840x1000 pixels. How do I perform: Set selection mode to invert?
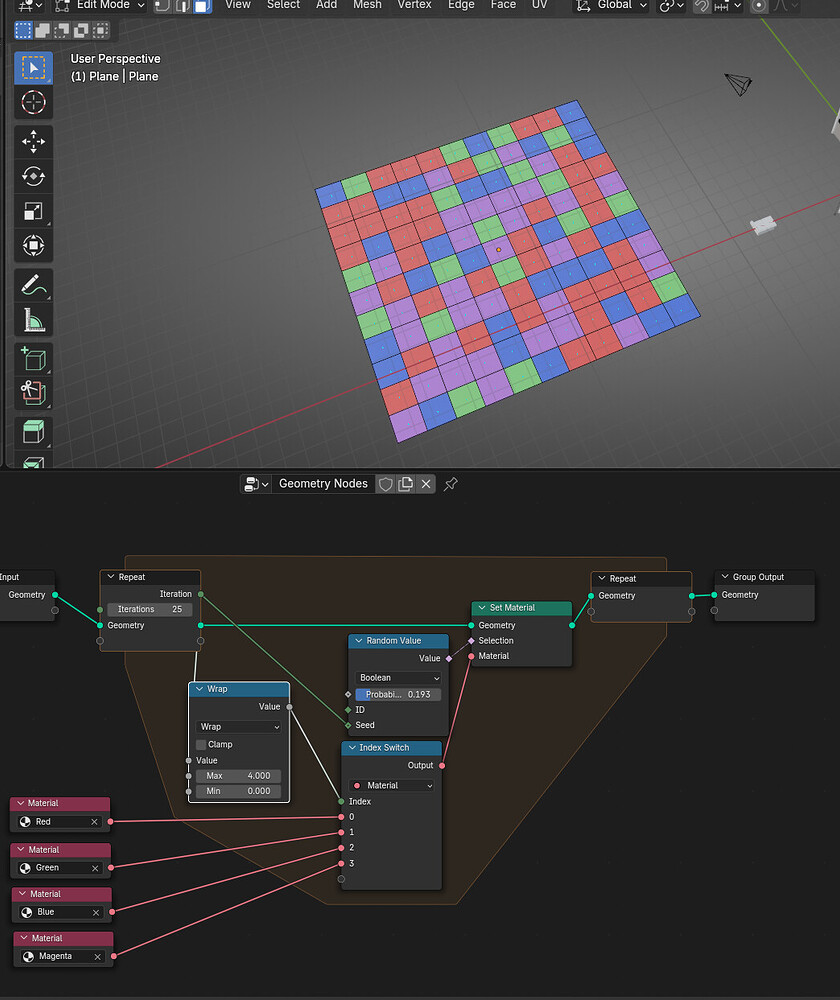(81, 30)
